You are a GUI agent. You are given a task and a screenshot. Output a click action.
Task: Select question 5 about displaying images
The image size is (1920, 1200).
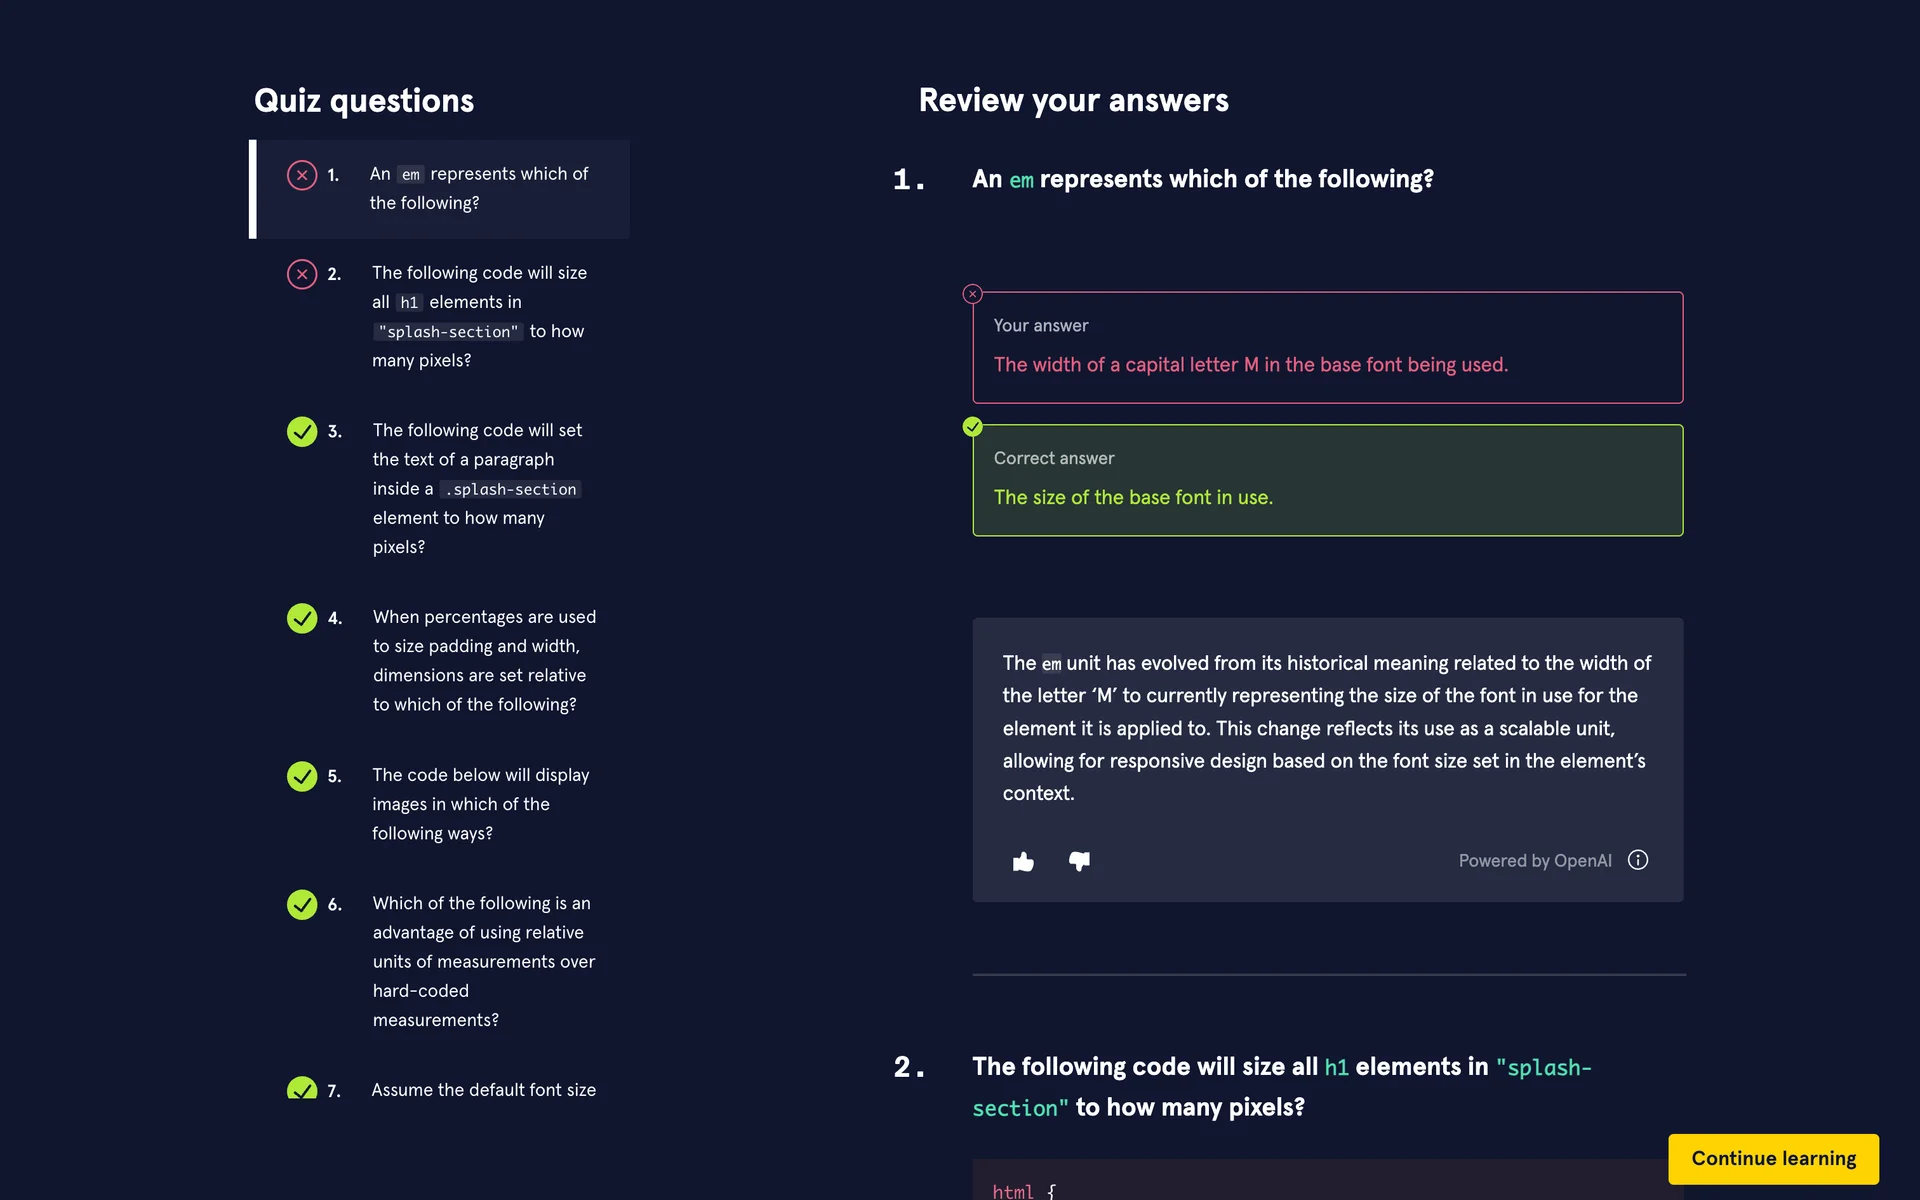(x=480, y=804)
